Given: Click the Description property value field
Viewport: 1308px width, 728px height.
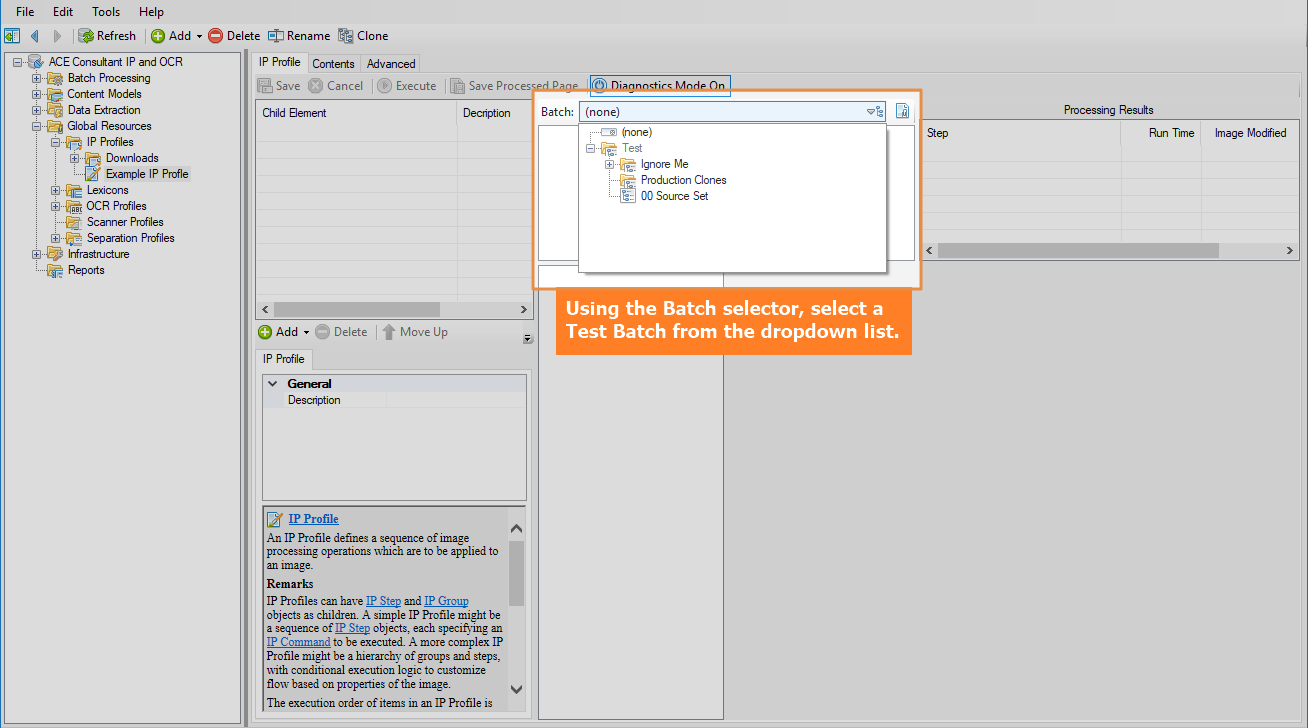Looking at the screenshot, I should 456,400.
